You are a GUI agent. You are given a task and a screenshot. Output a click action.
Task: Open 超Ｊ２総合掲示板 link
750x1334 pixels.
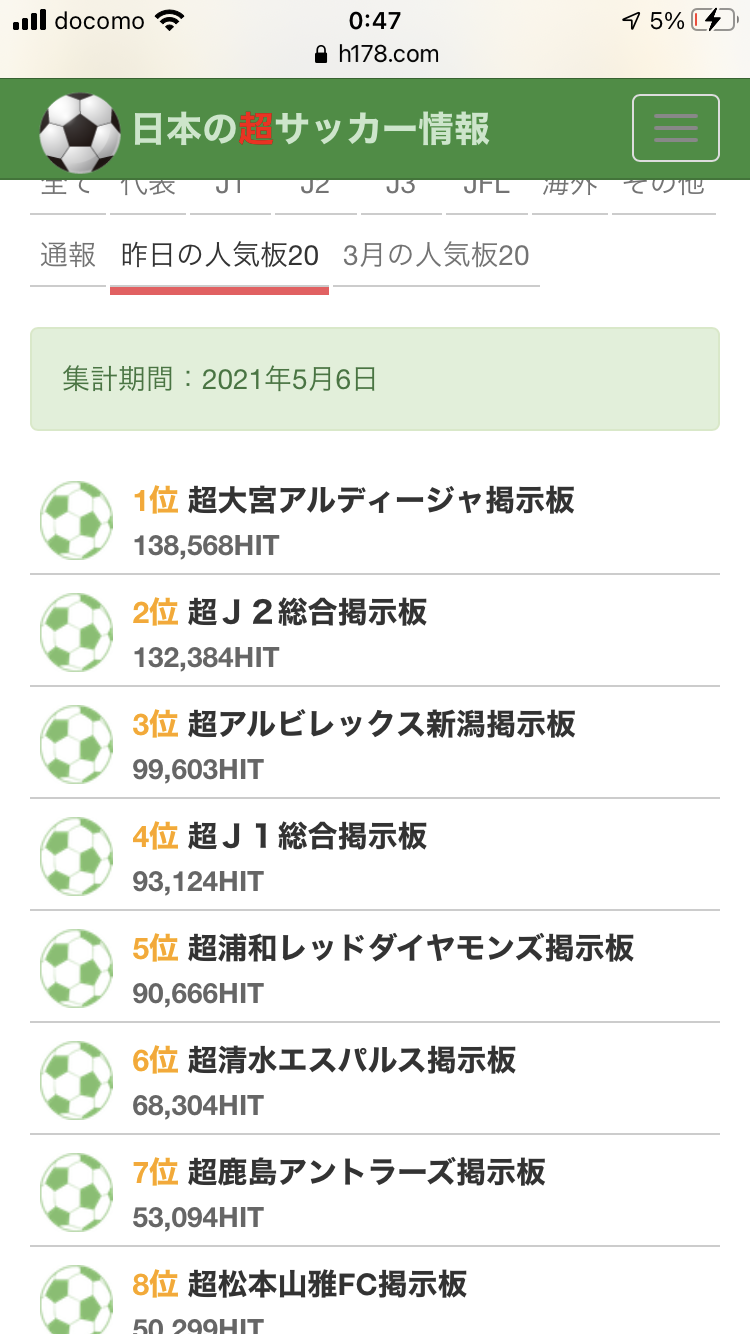(307, 612)
